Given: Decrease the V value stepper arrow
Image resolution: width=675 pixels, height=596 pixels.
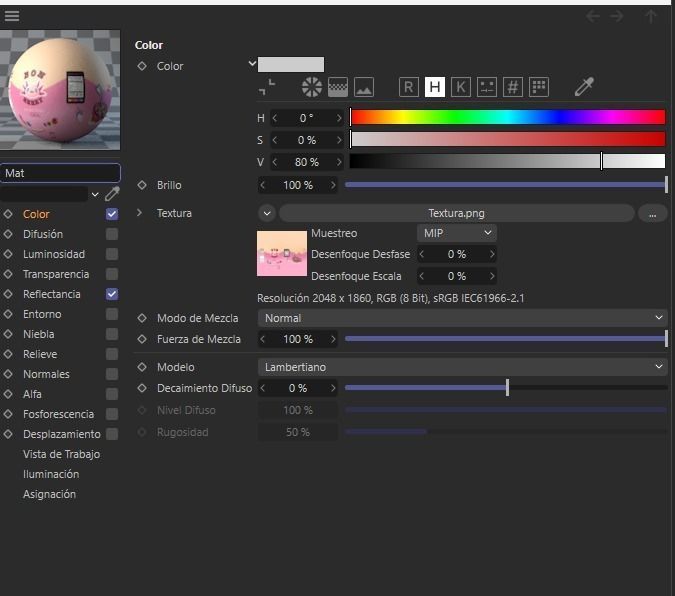Looking at the screenshot, I should (x=275, y=162).
